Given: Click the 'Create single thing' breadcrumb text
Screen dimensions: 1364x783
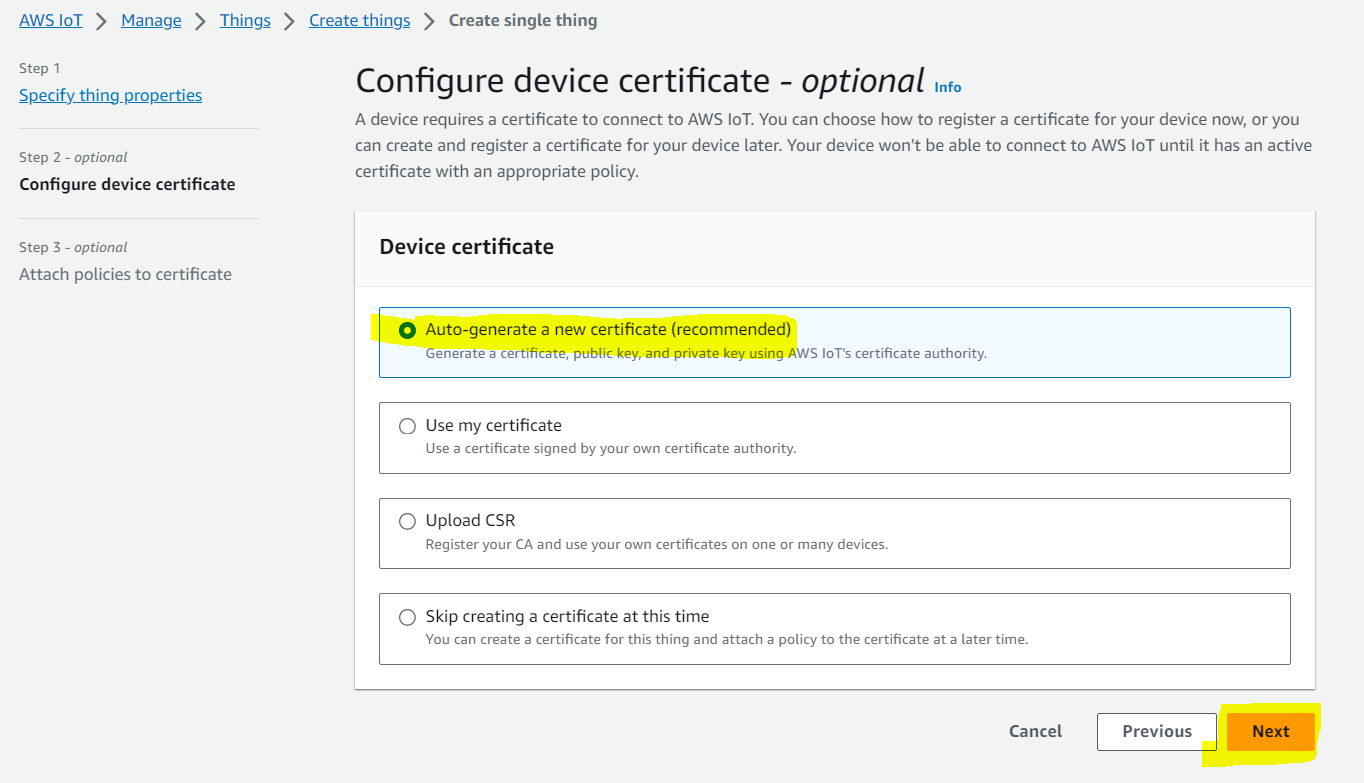Looking at the screenshot, I should [523, 20].
